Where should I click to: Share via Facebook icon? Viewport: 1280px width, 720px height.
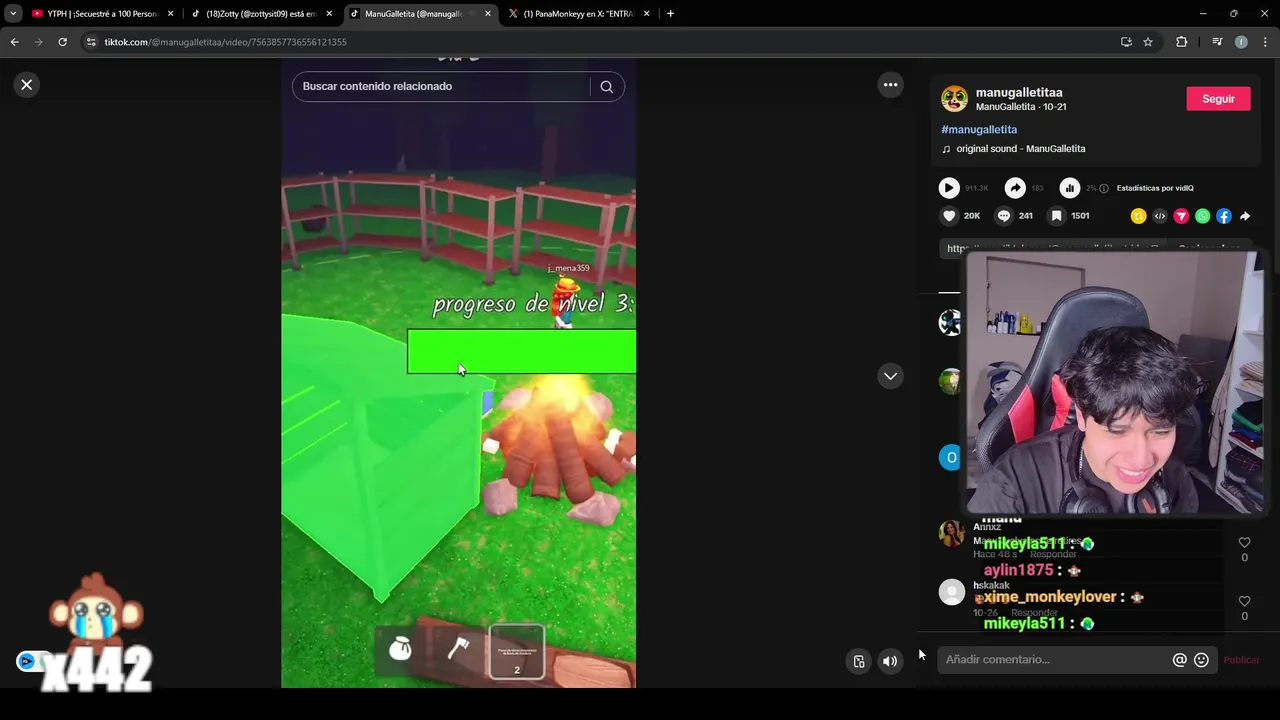point(1224,216)
